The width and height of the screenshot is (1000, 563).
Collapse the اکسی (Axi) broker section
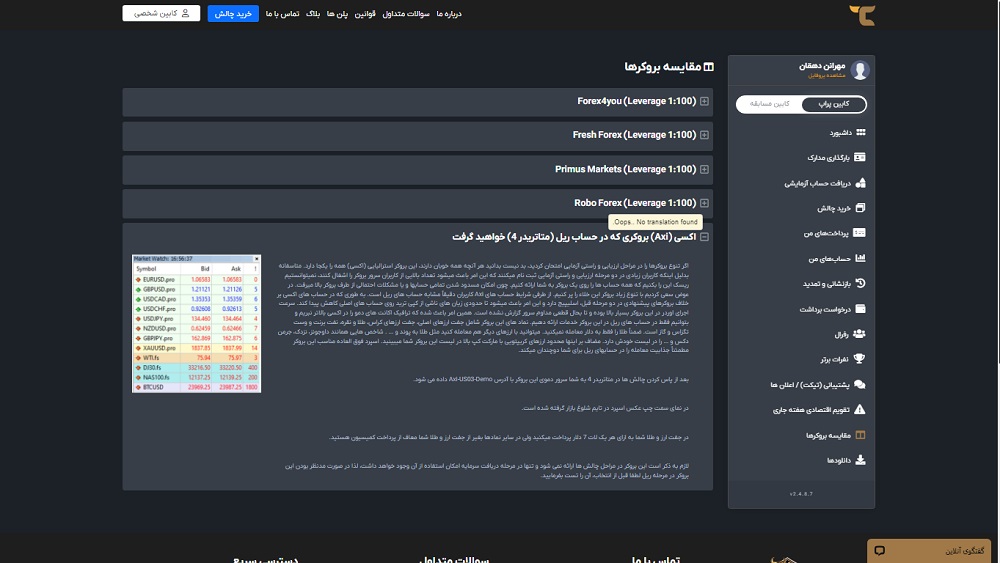pos(704,237)
